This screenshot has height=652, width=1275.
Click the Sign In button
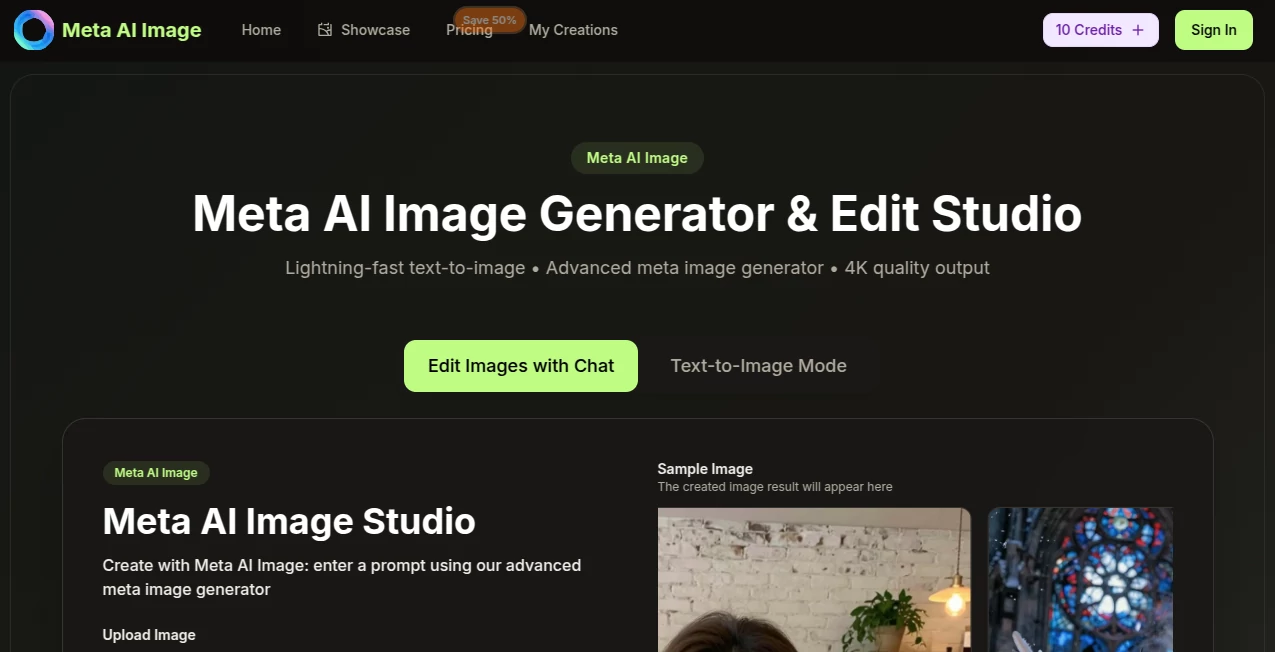1213,30
